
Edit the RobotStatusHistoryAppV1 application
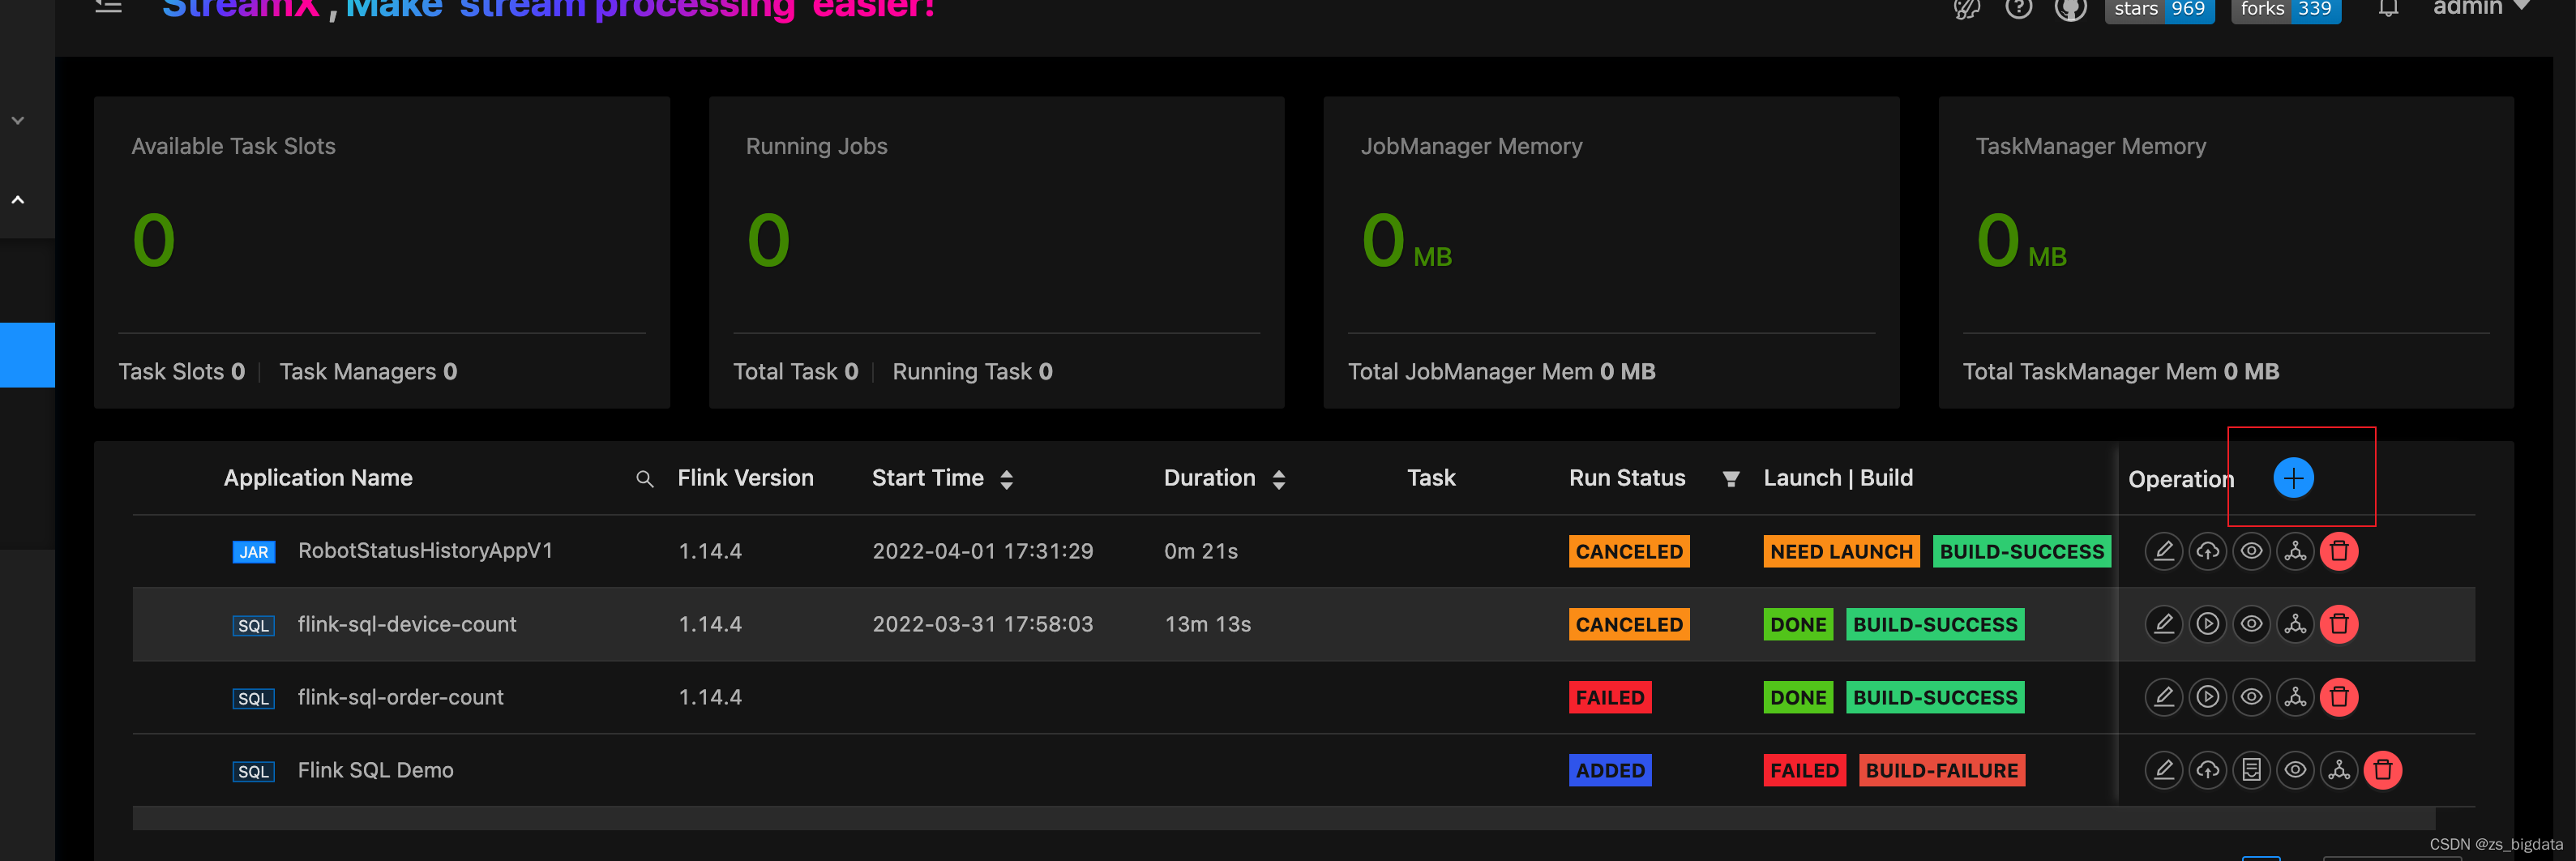tap(2163, 551)
